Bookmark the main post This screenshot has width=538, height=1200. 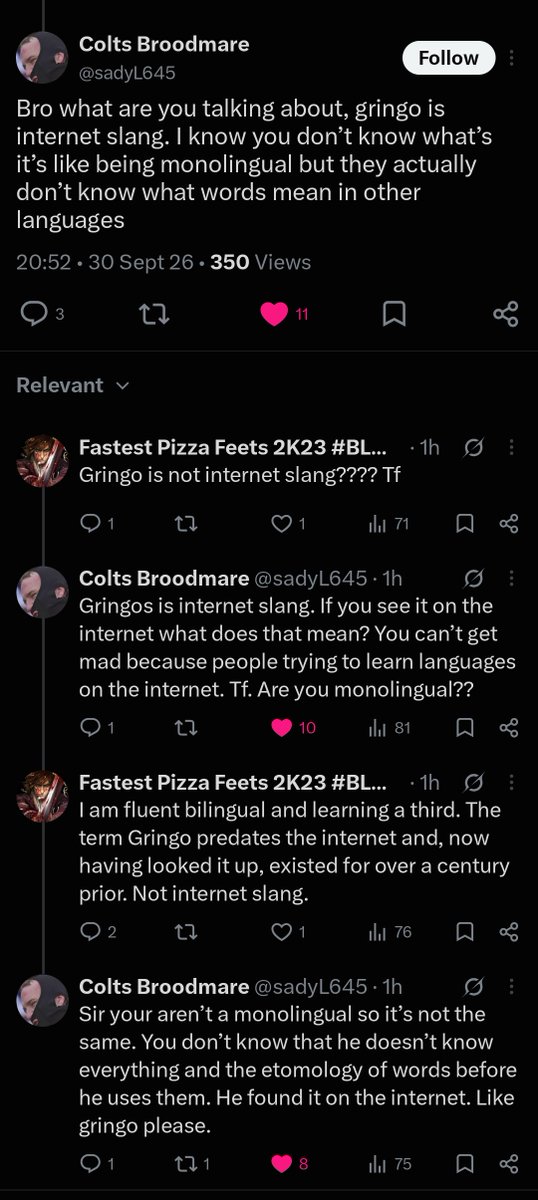point(394,315)
